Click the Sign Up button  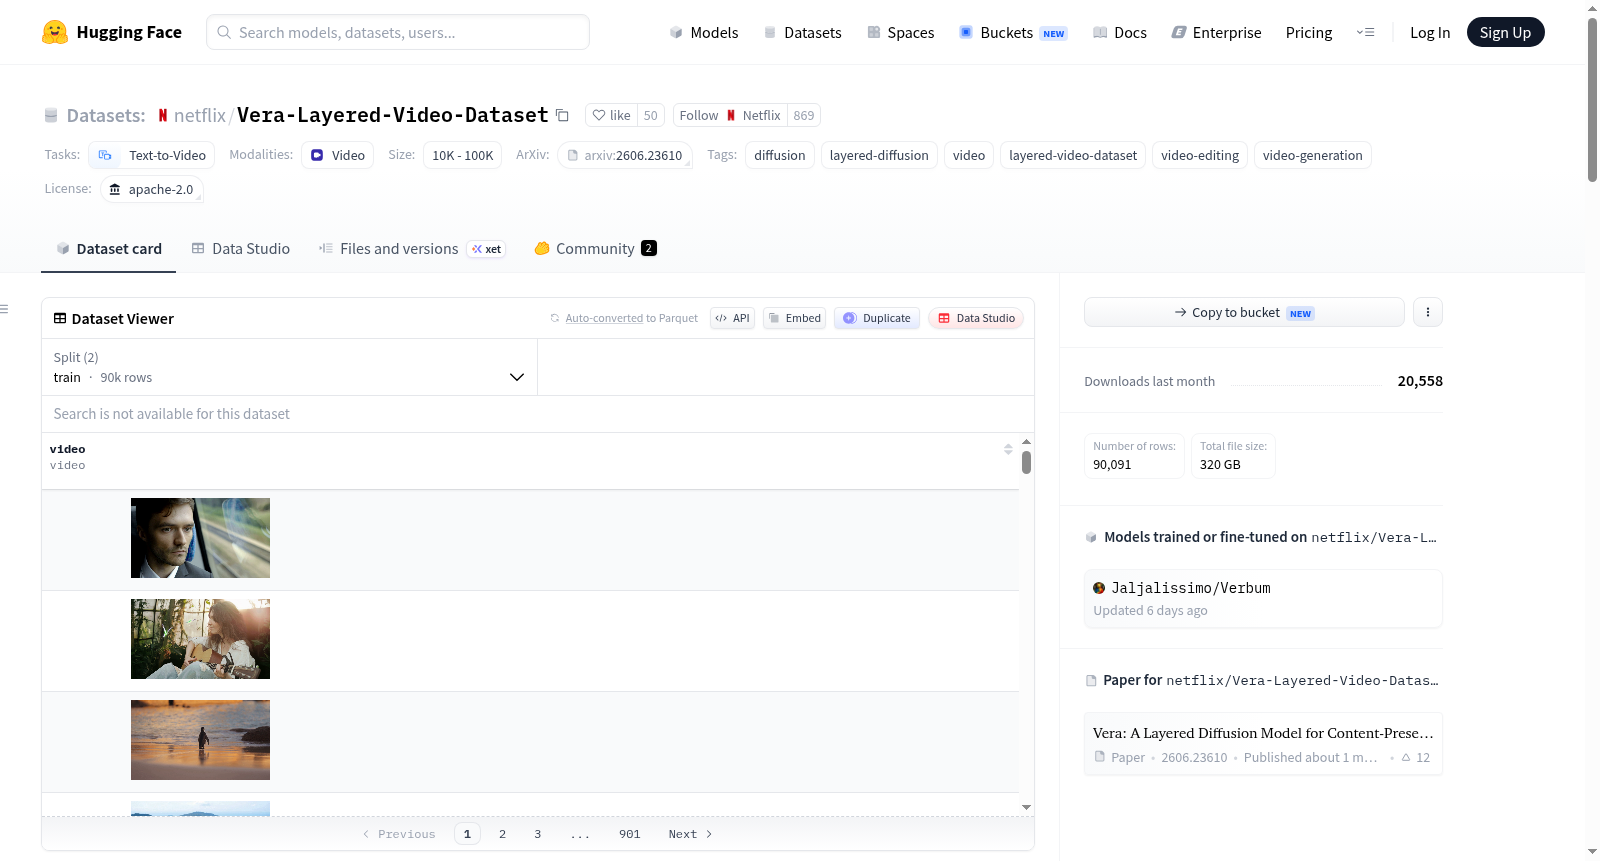[x=1505, y=32]
